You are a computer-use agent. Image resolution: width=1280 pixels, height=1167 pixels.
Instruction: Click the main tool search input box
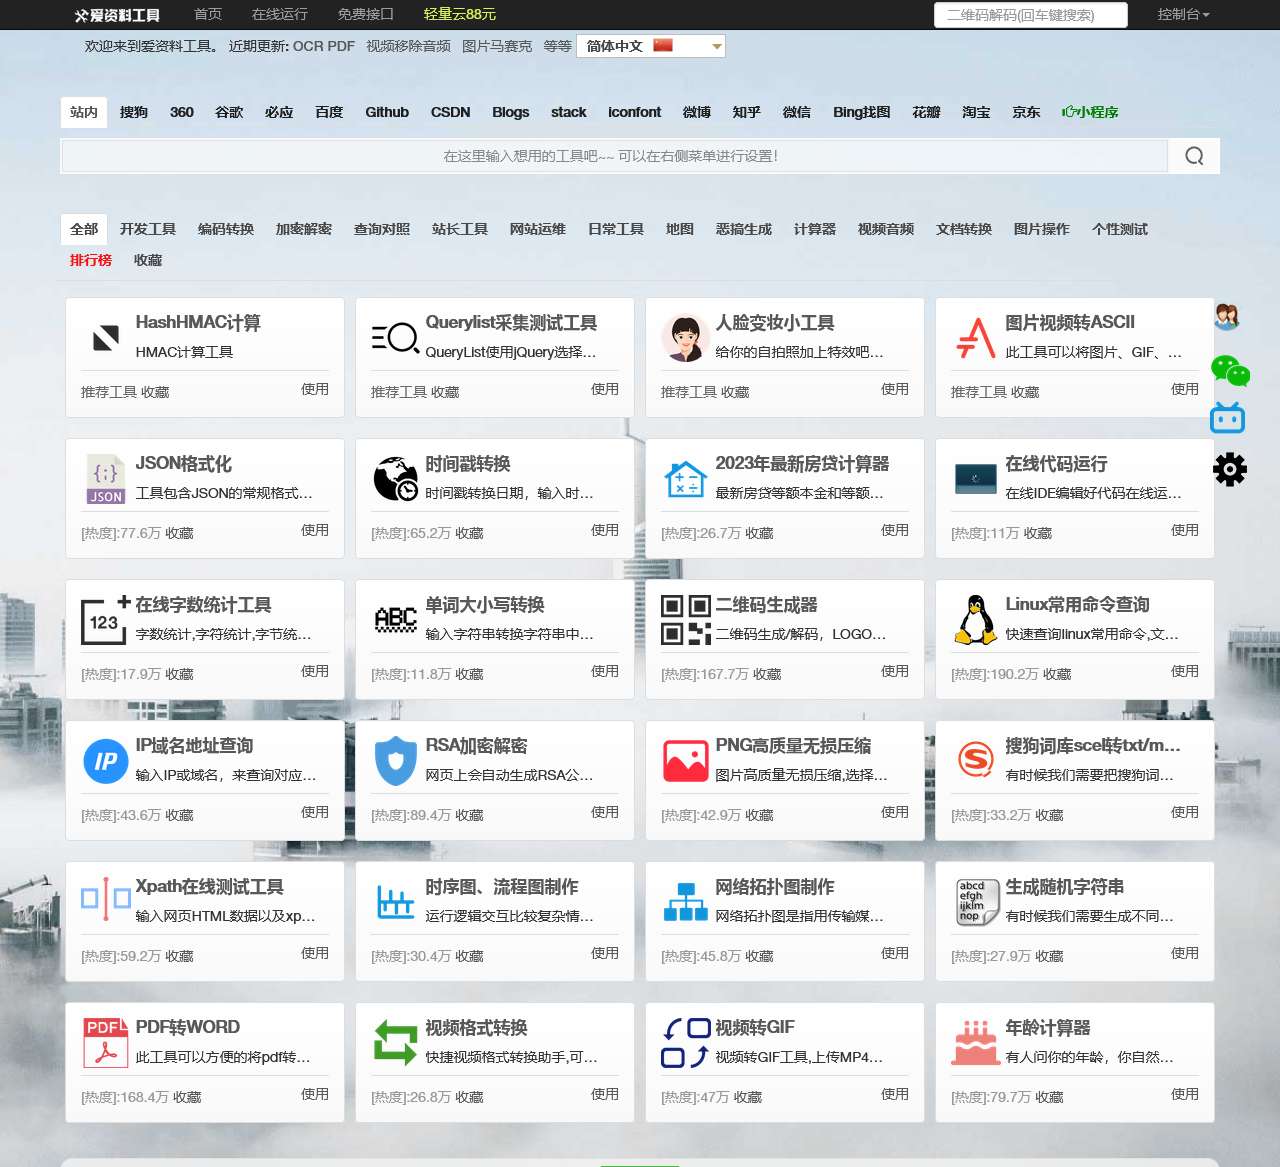[613, 156]
